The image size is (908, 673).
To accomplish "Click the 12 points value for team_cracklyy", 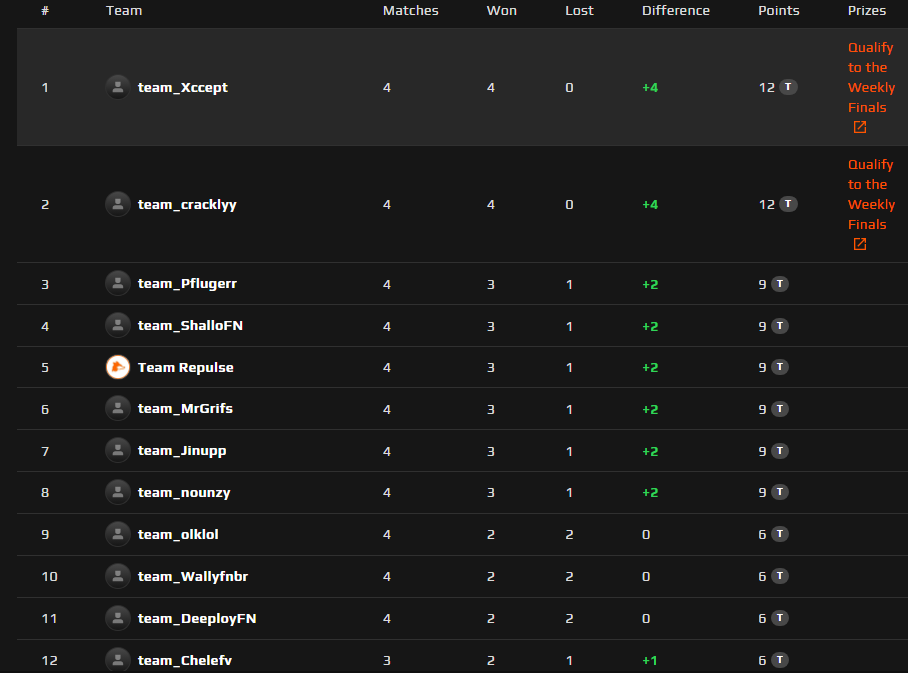I will 767,204.
